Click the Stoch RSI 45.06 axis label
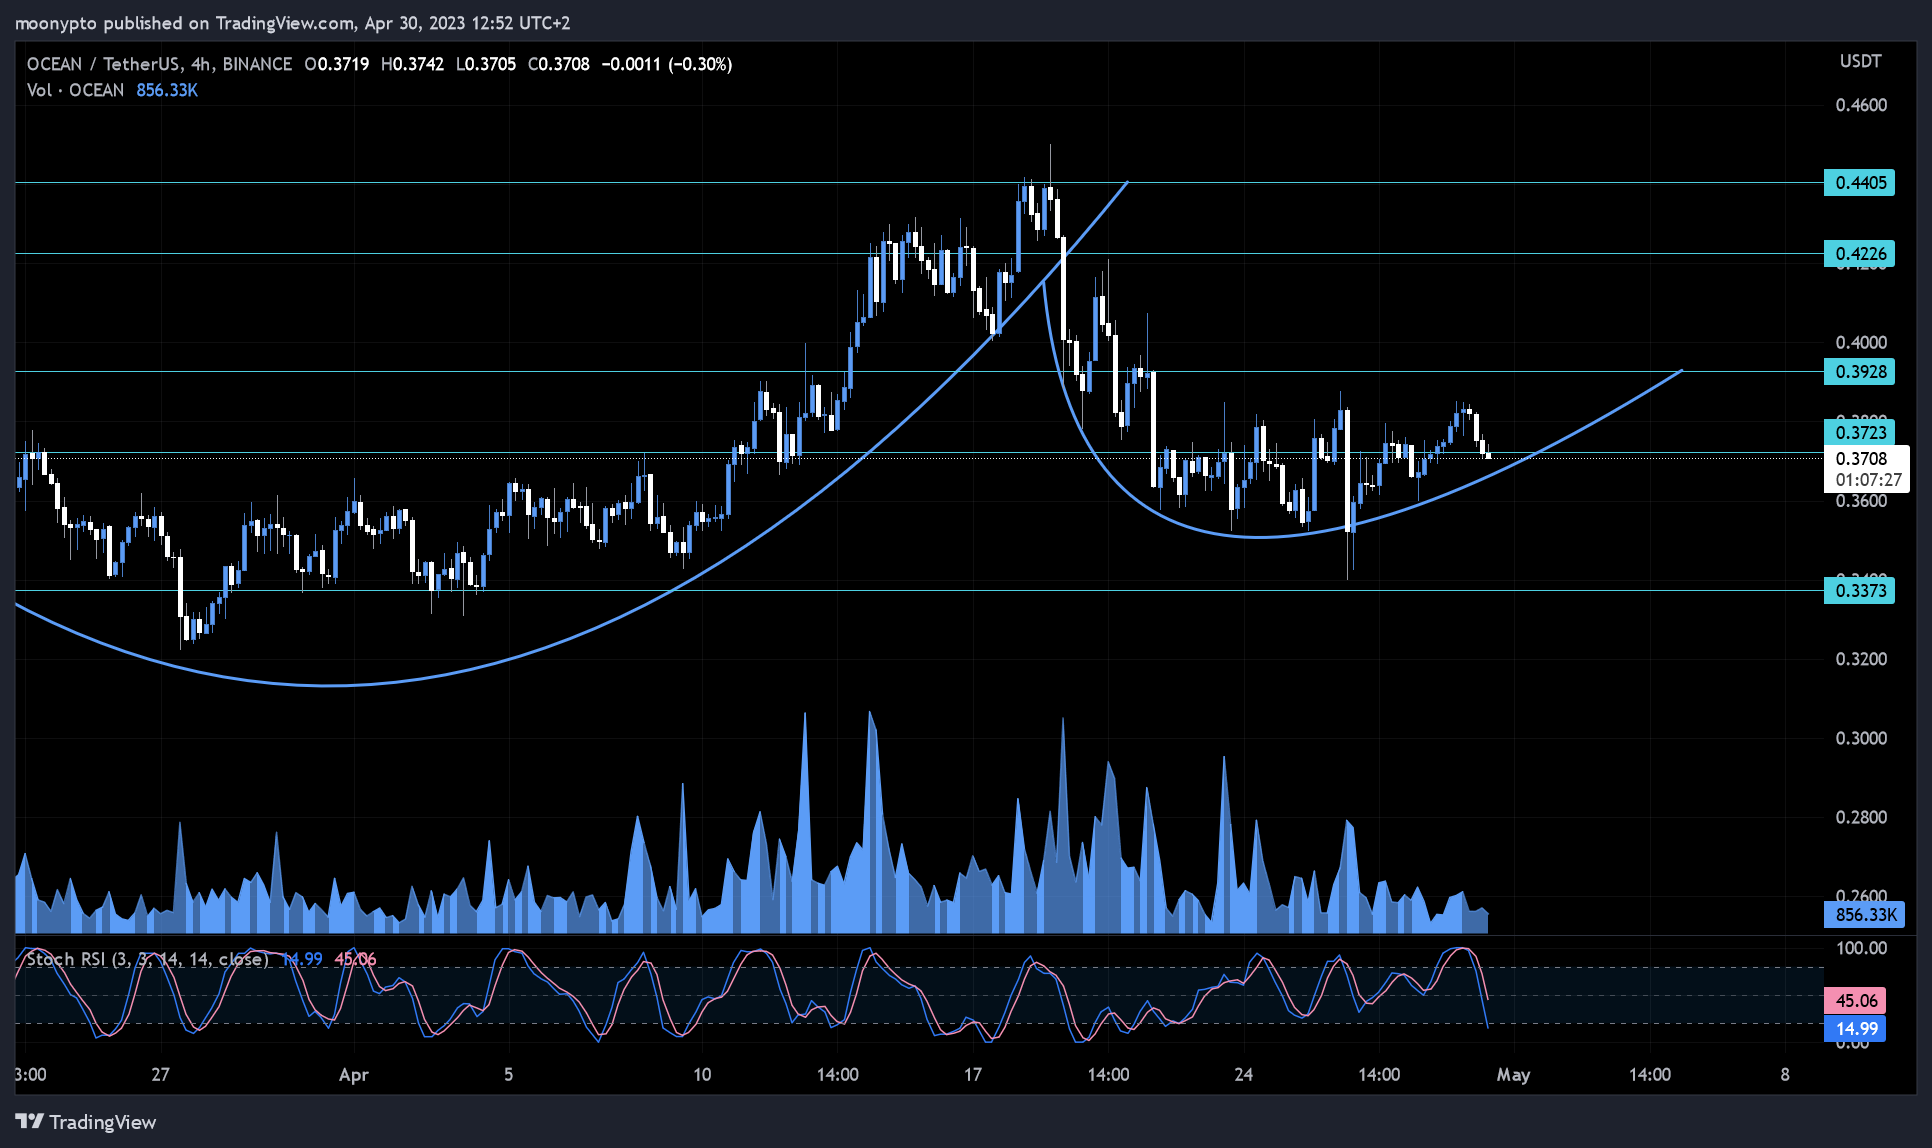 point(1856,1000)
